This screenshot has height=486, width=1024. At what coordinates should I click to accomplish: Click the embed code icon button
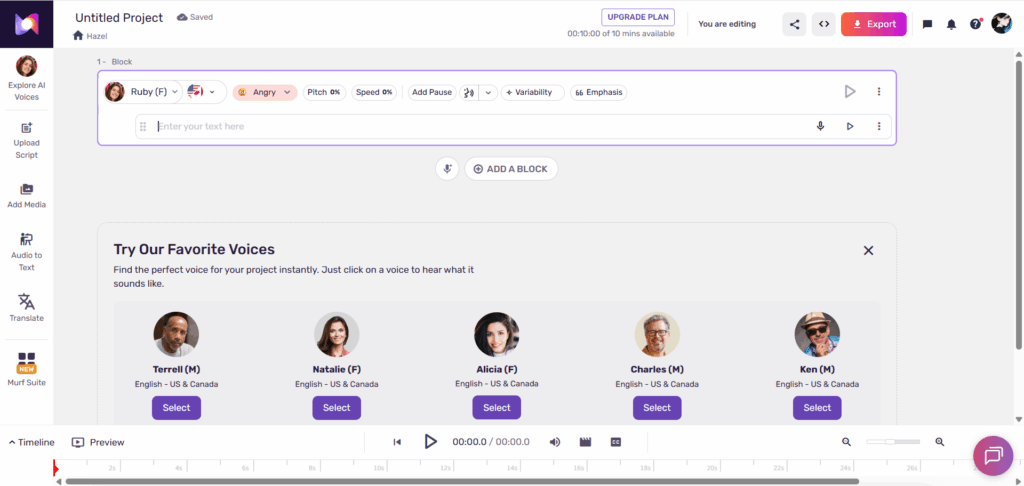824,24
